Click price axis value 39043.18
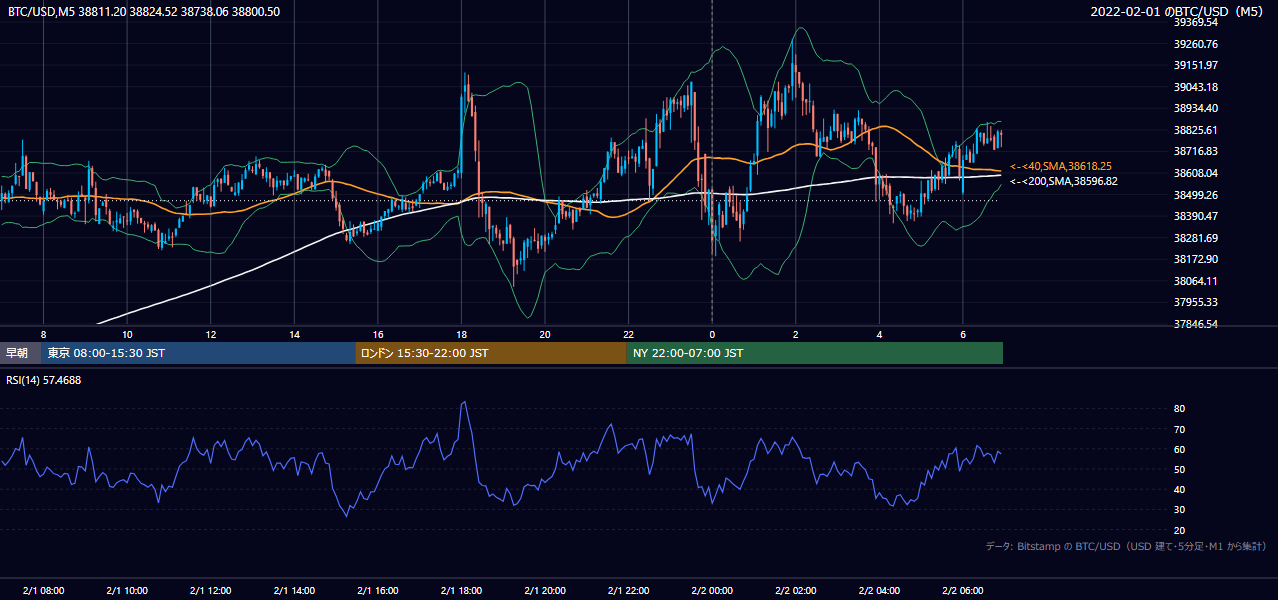The height and width of the screenshot is (600, 1278). [1195, 87]
